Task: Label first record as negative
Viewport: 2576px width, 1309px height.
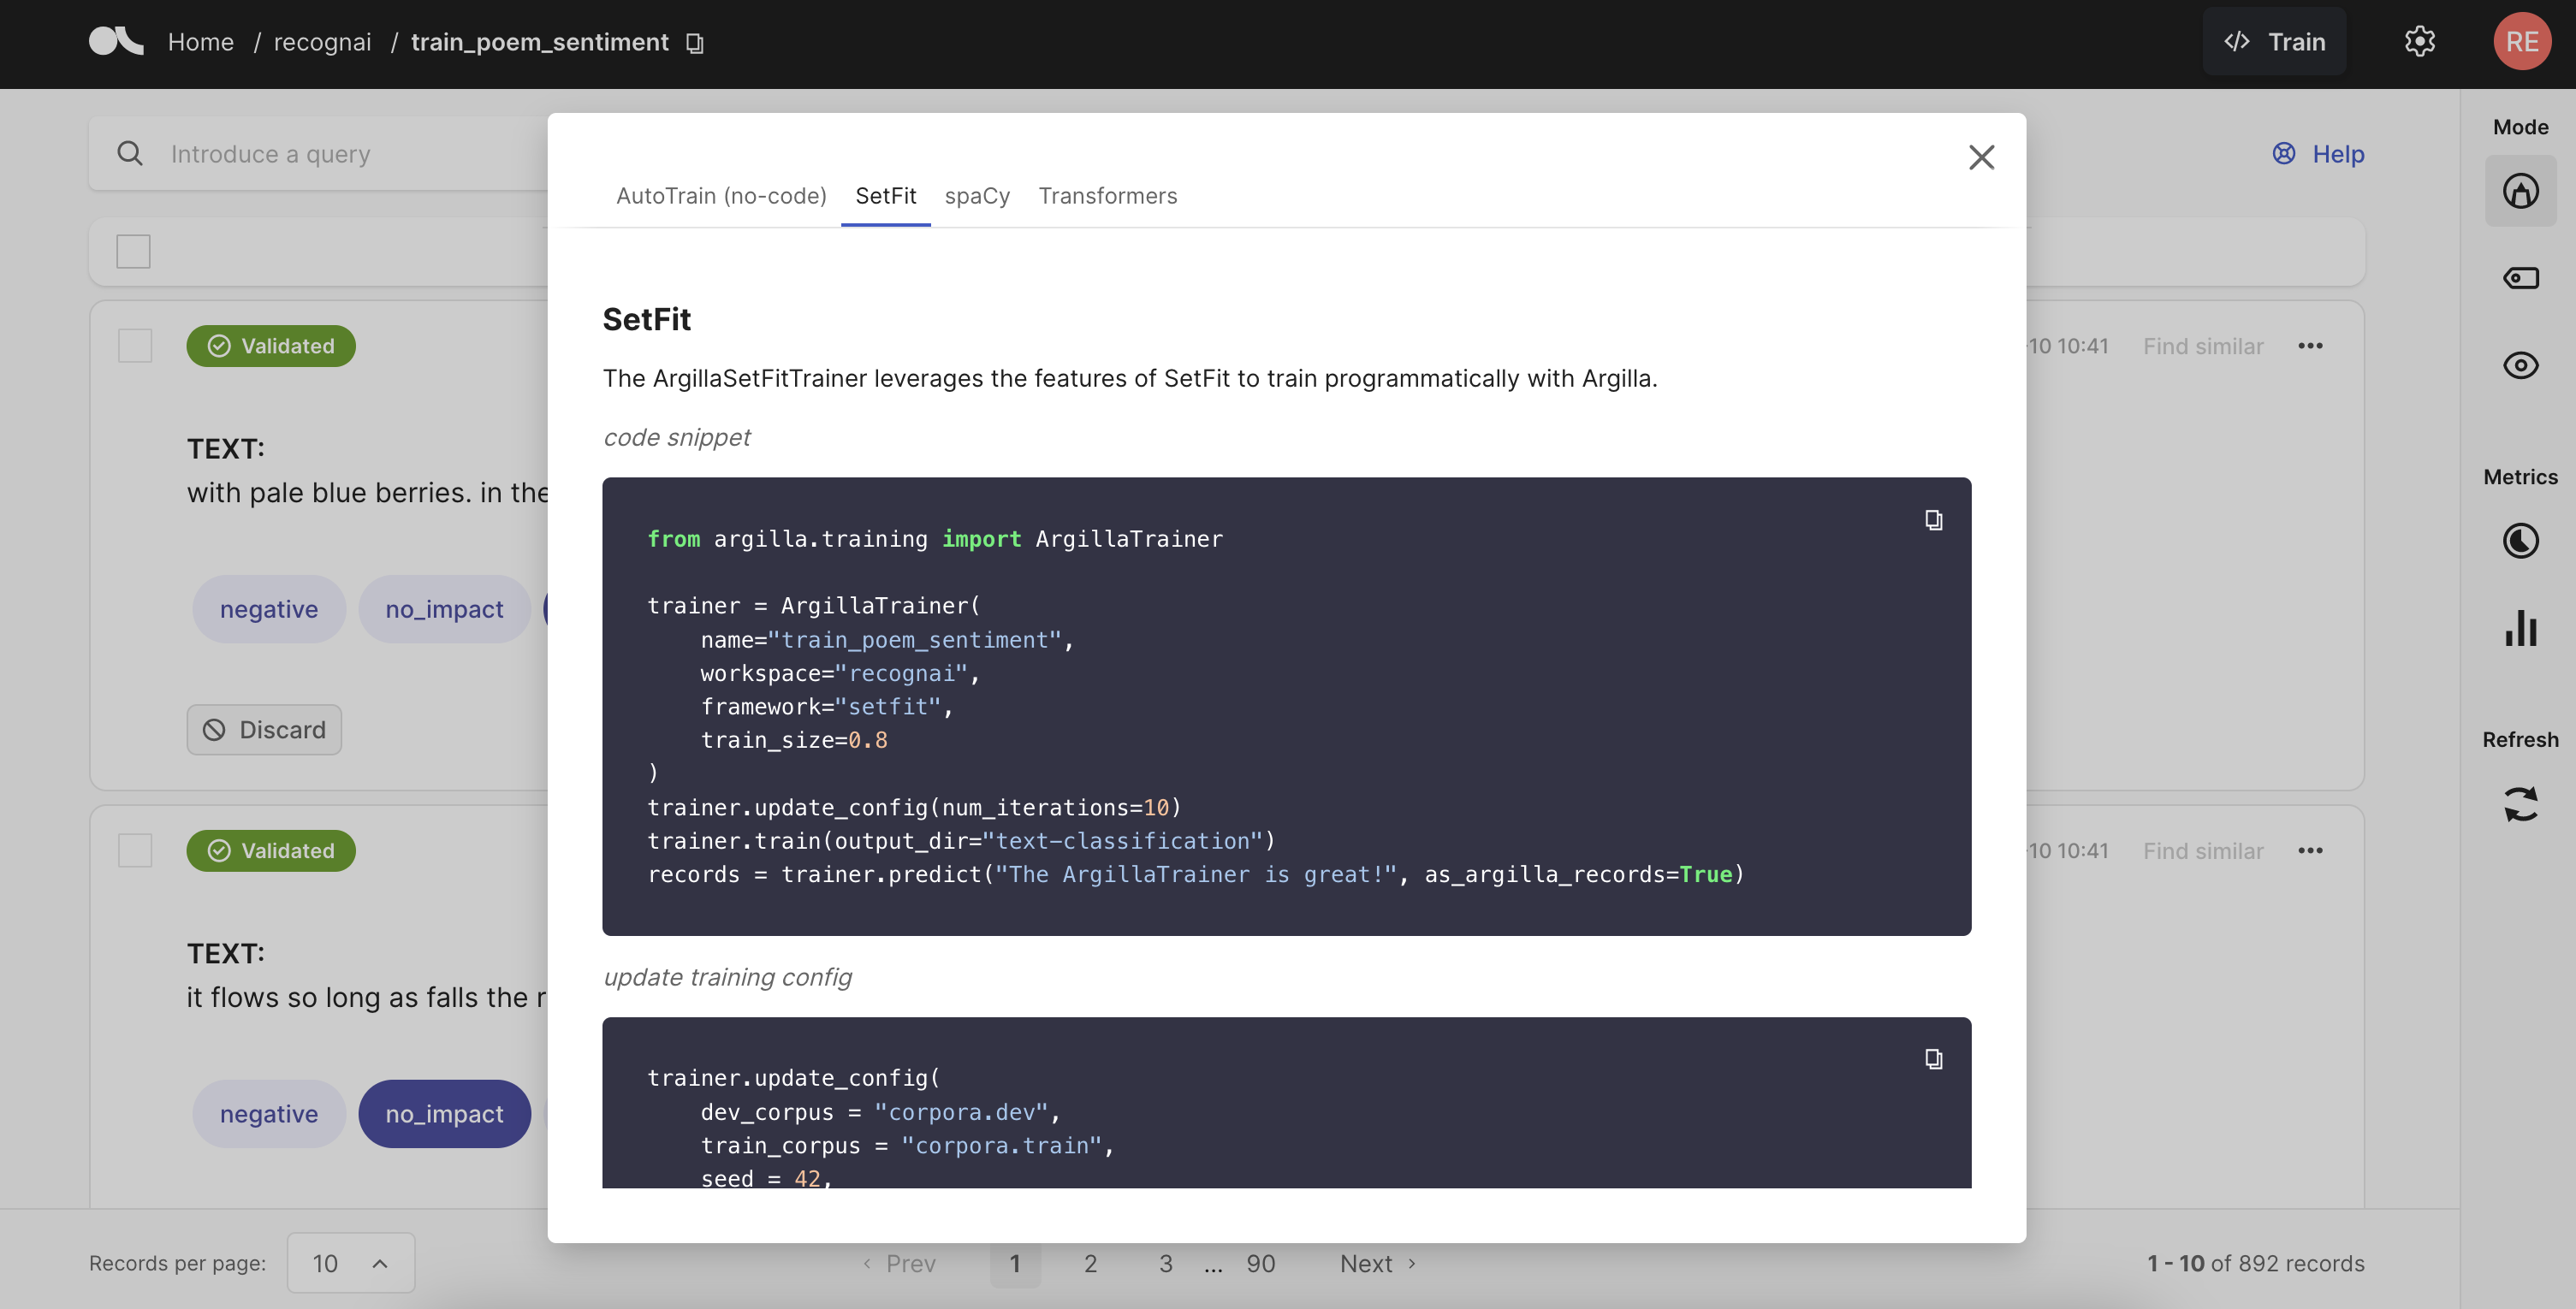Action: tap(269, 609)
